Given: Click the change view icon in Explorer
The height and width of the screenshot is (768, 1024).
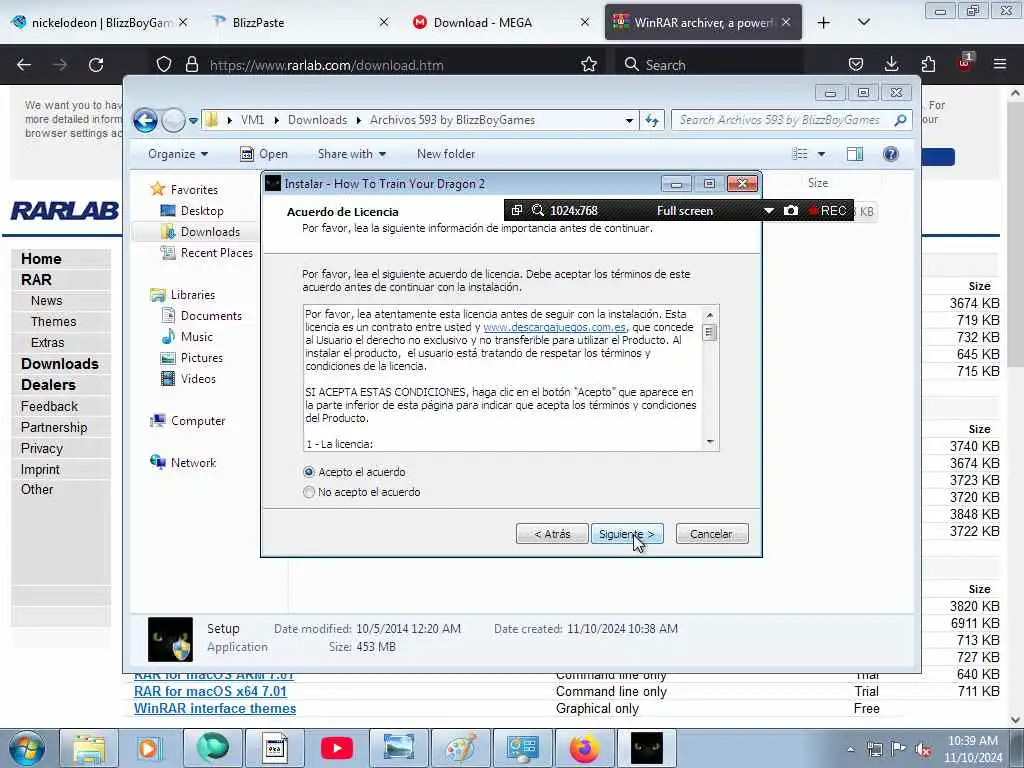Looking at the screenshot, I should pos(799,154).
